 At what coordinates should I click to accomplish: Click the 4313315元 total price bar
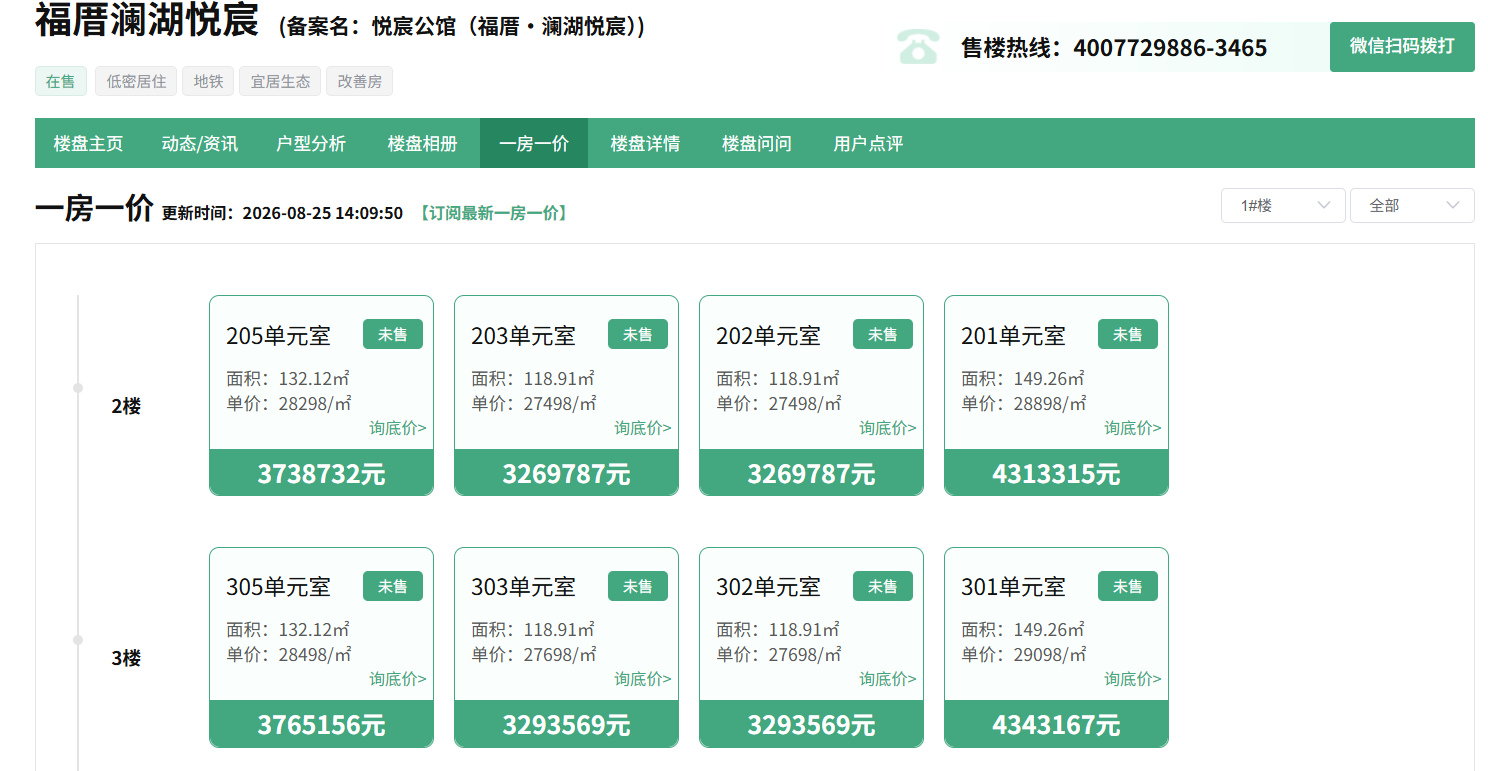[1056, 472]
